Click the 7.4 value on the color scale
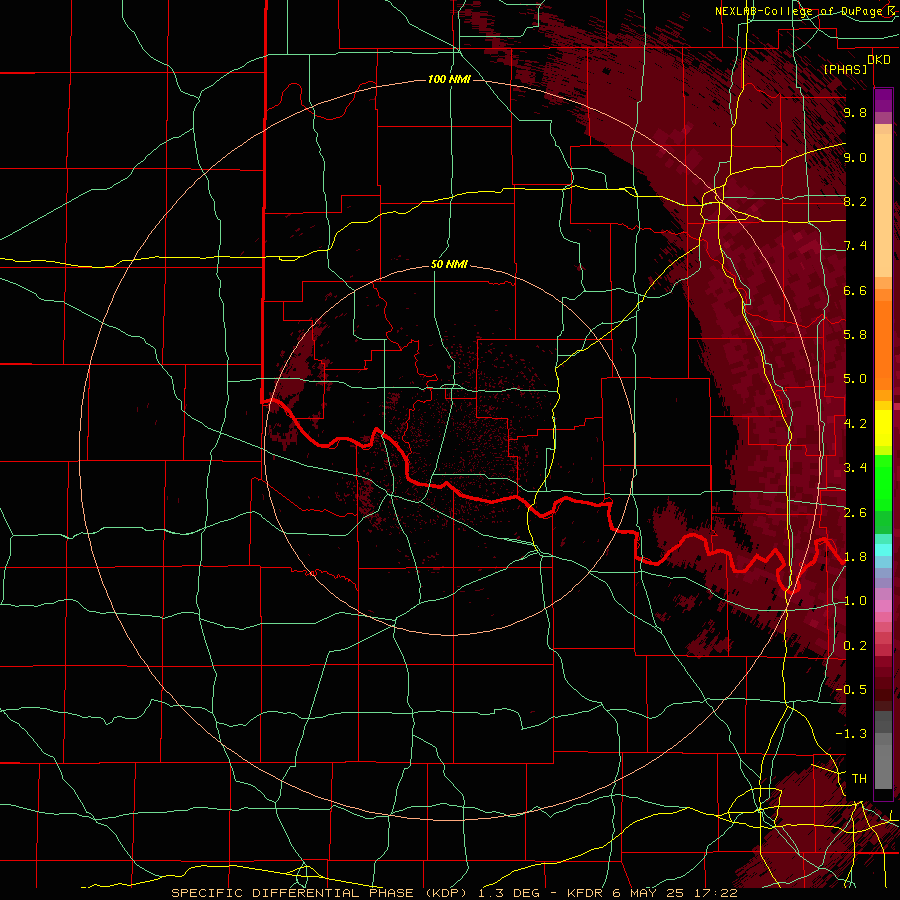The height and width of the screenshot is (900, 900). pos(855,246)
